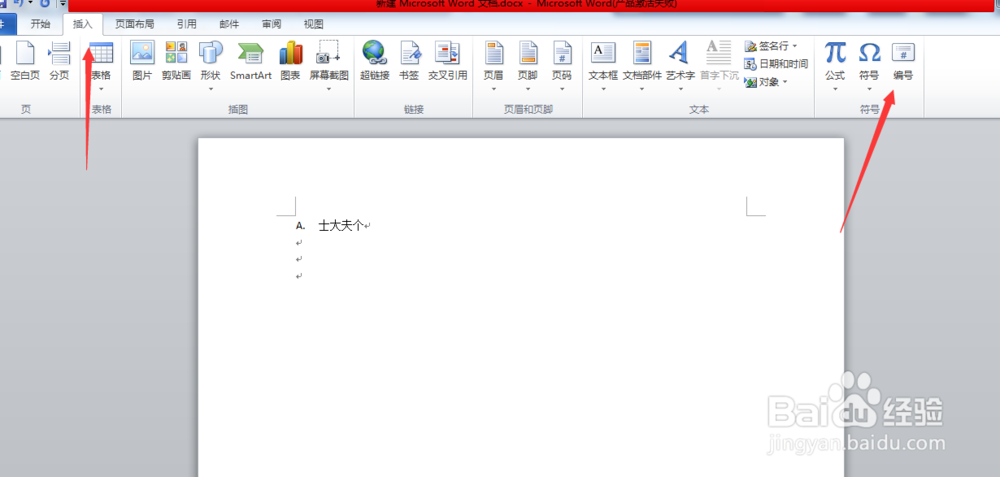
Task: Click the Number (编号) button
Action: [x=903, y=62]
